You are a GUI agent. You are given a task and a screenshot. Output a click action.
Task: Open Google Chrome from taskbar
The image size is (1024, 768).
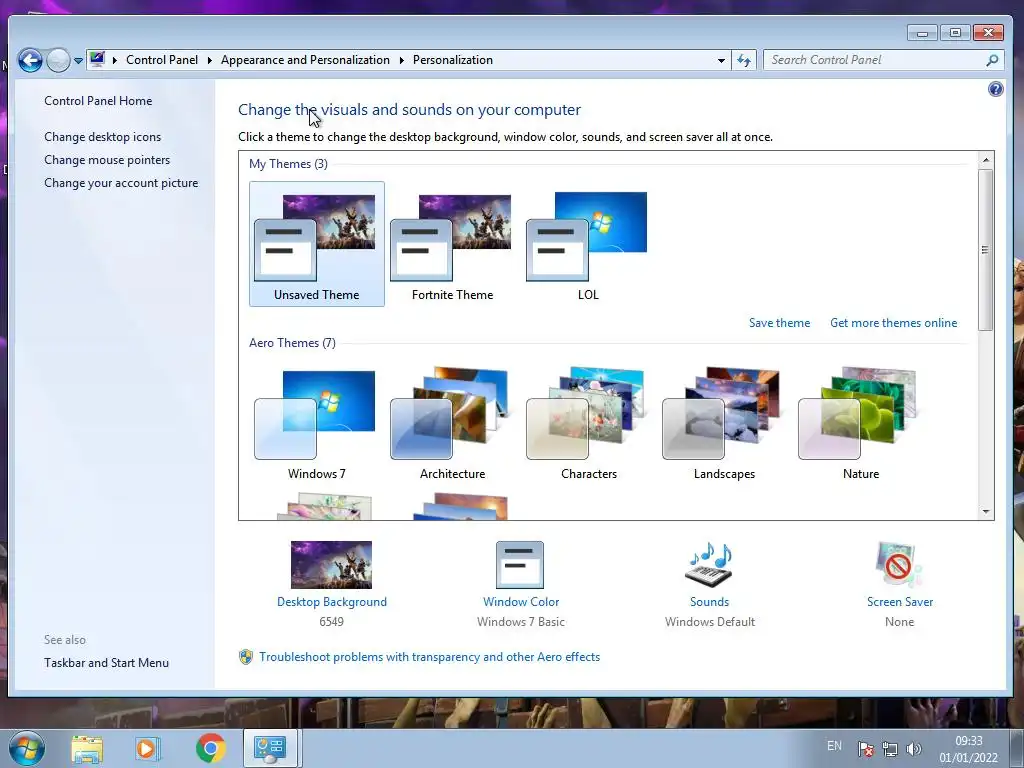(210, 748)
